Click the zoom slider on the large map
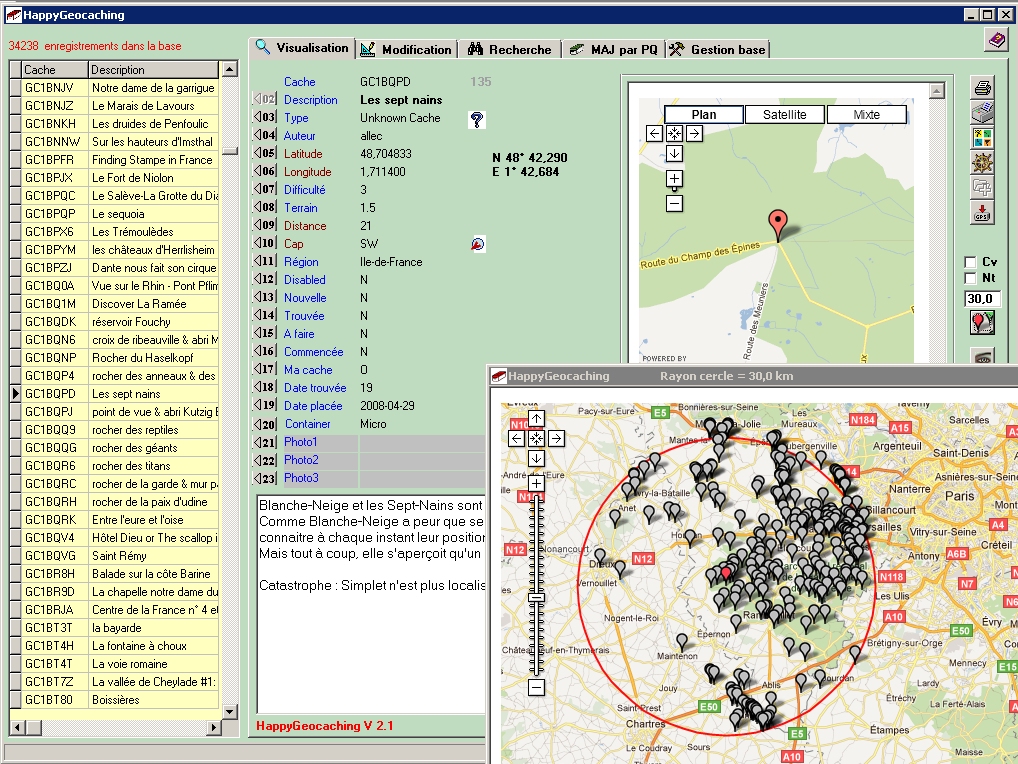This screenshot has width=1018, height=764. (x=537, y=597)
